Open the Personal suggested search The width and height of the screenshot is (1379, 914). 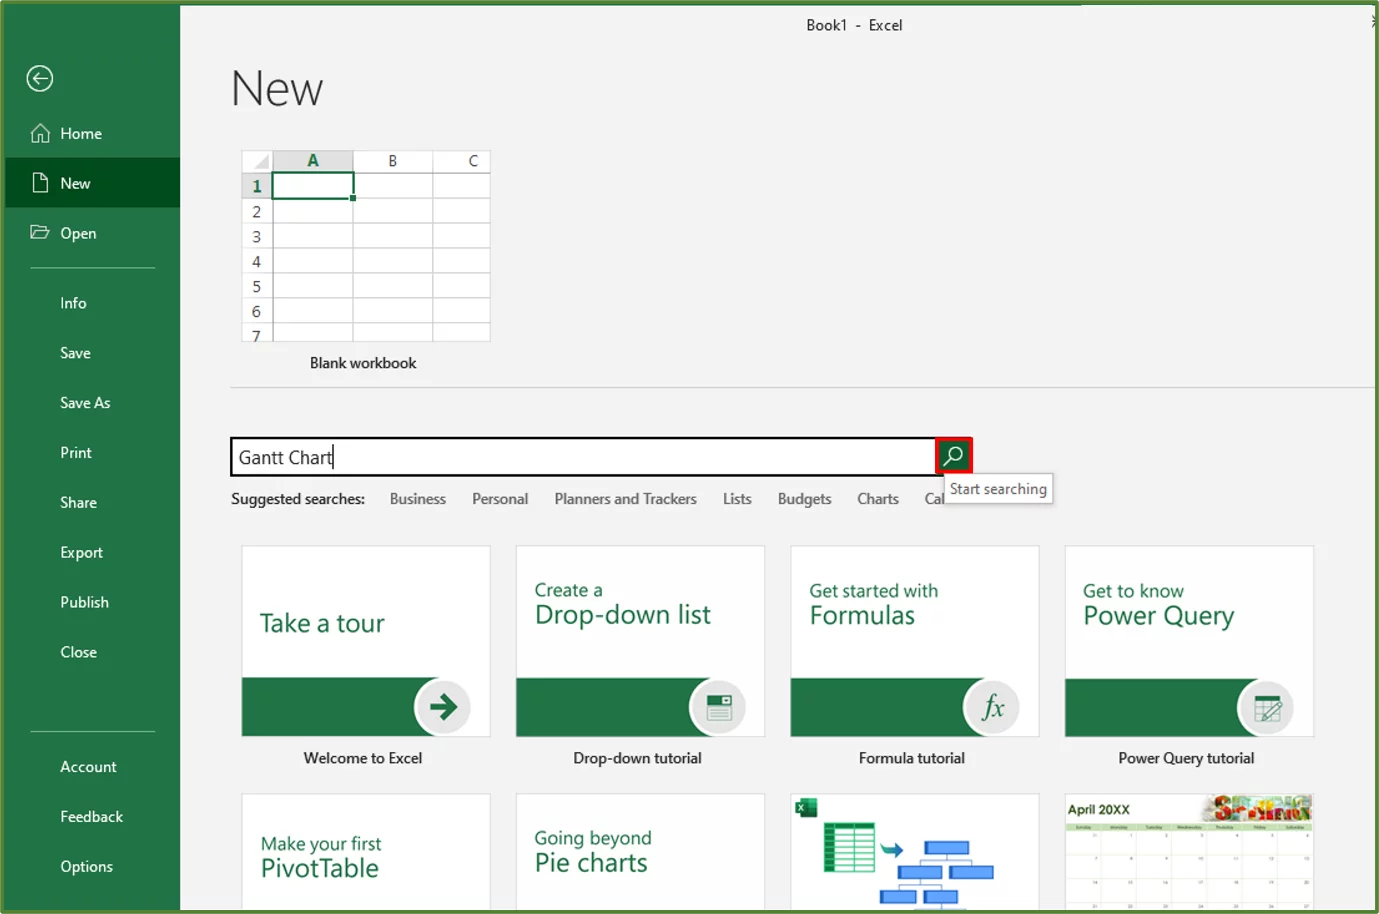point(500,498)
